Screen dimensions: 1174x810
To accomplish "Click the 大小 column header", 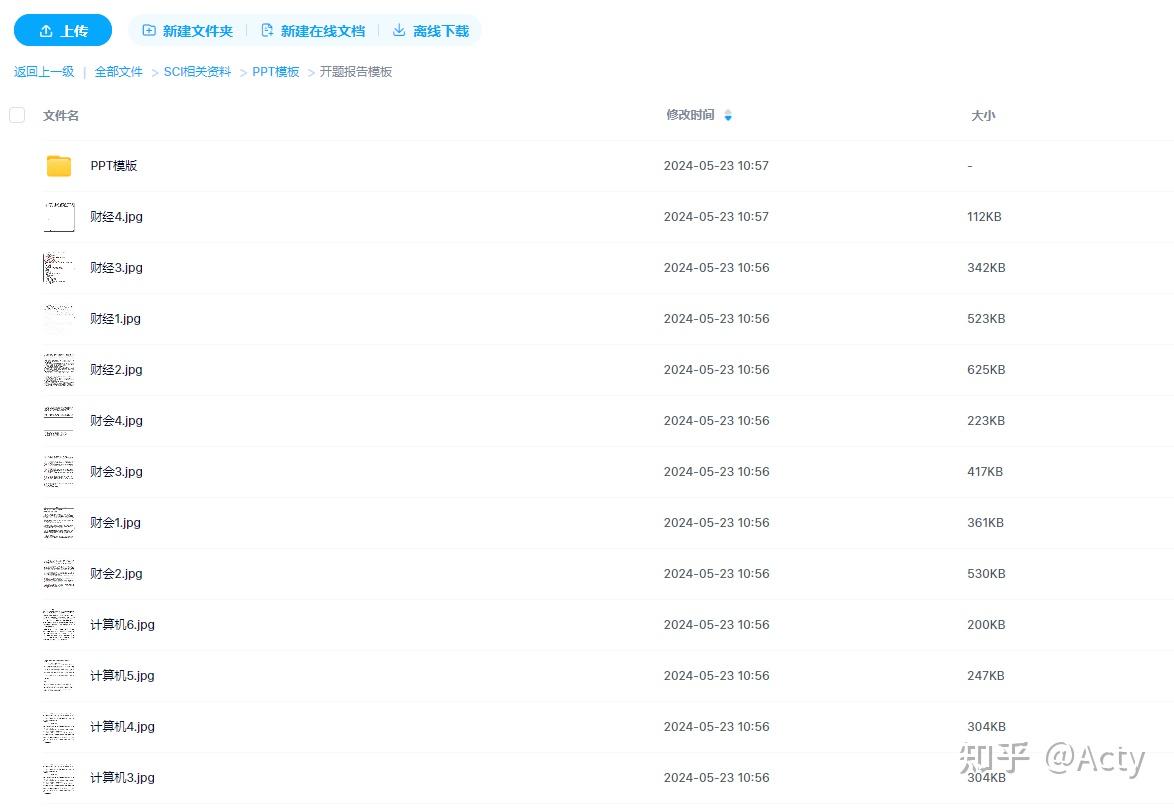I will 983,115.
